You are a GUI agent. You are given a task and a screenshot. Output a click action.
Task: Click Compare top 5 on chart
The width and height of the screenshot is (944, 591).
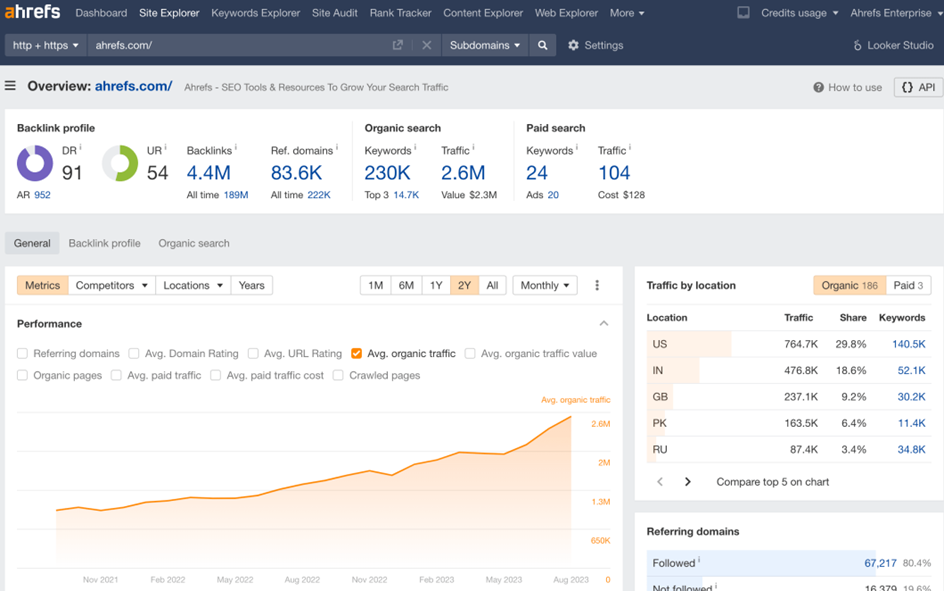coord(772,481)
